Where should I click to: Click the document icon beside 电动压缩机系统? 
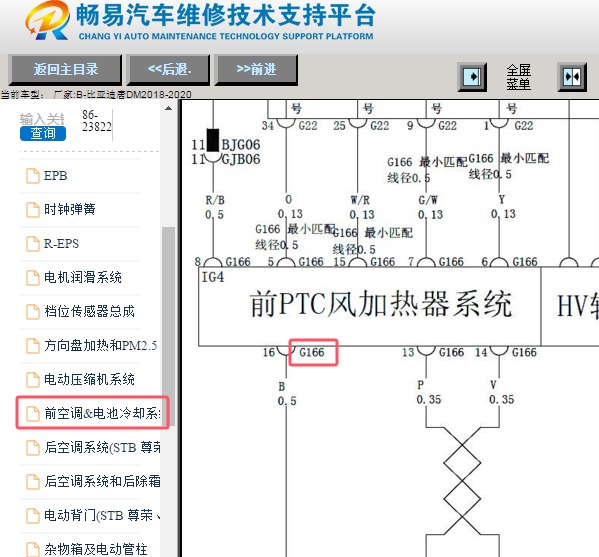click(33, 379)
